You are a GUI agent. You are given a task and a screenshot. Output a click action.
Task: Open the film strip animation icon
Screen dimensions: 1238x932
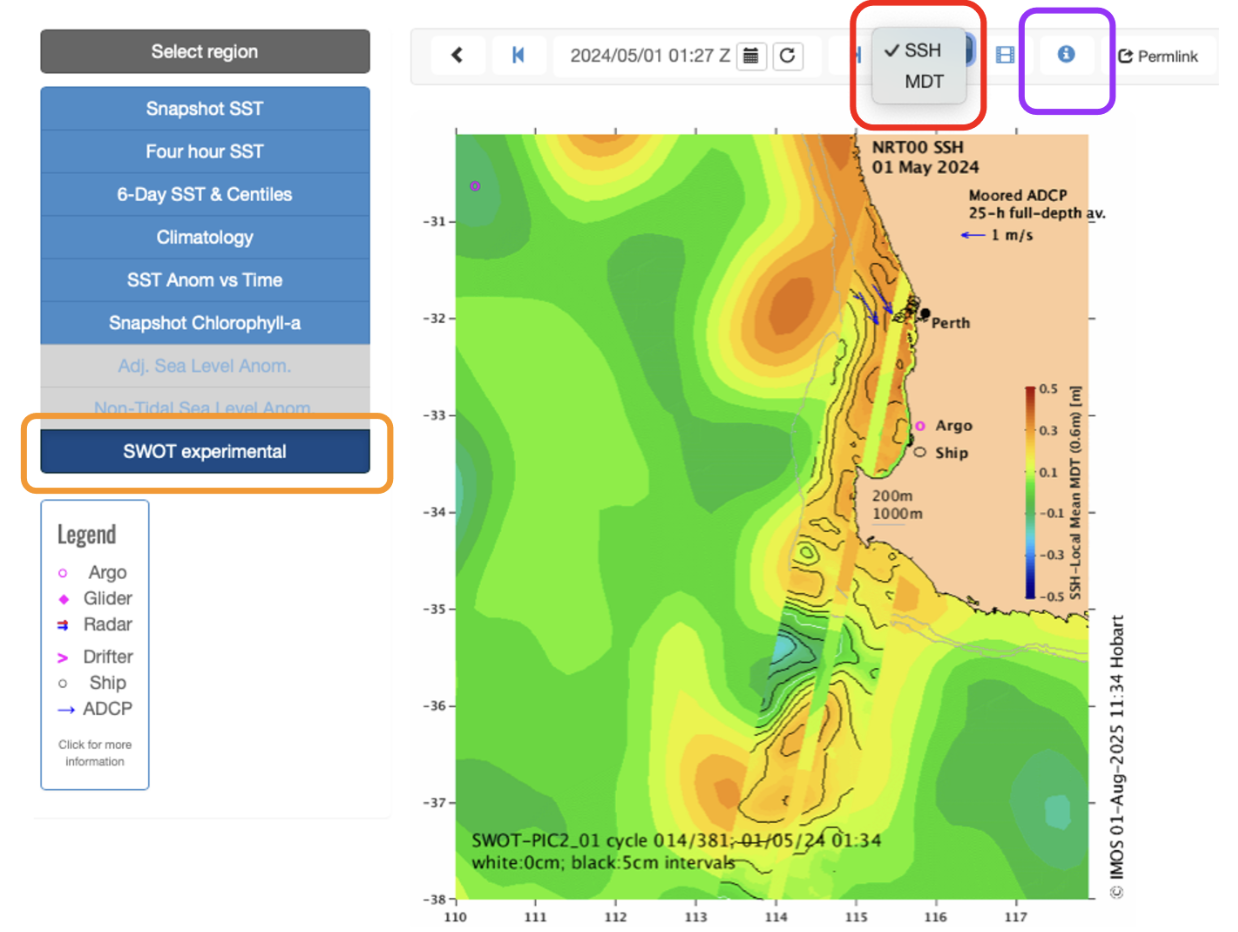tap(1005, 55)
